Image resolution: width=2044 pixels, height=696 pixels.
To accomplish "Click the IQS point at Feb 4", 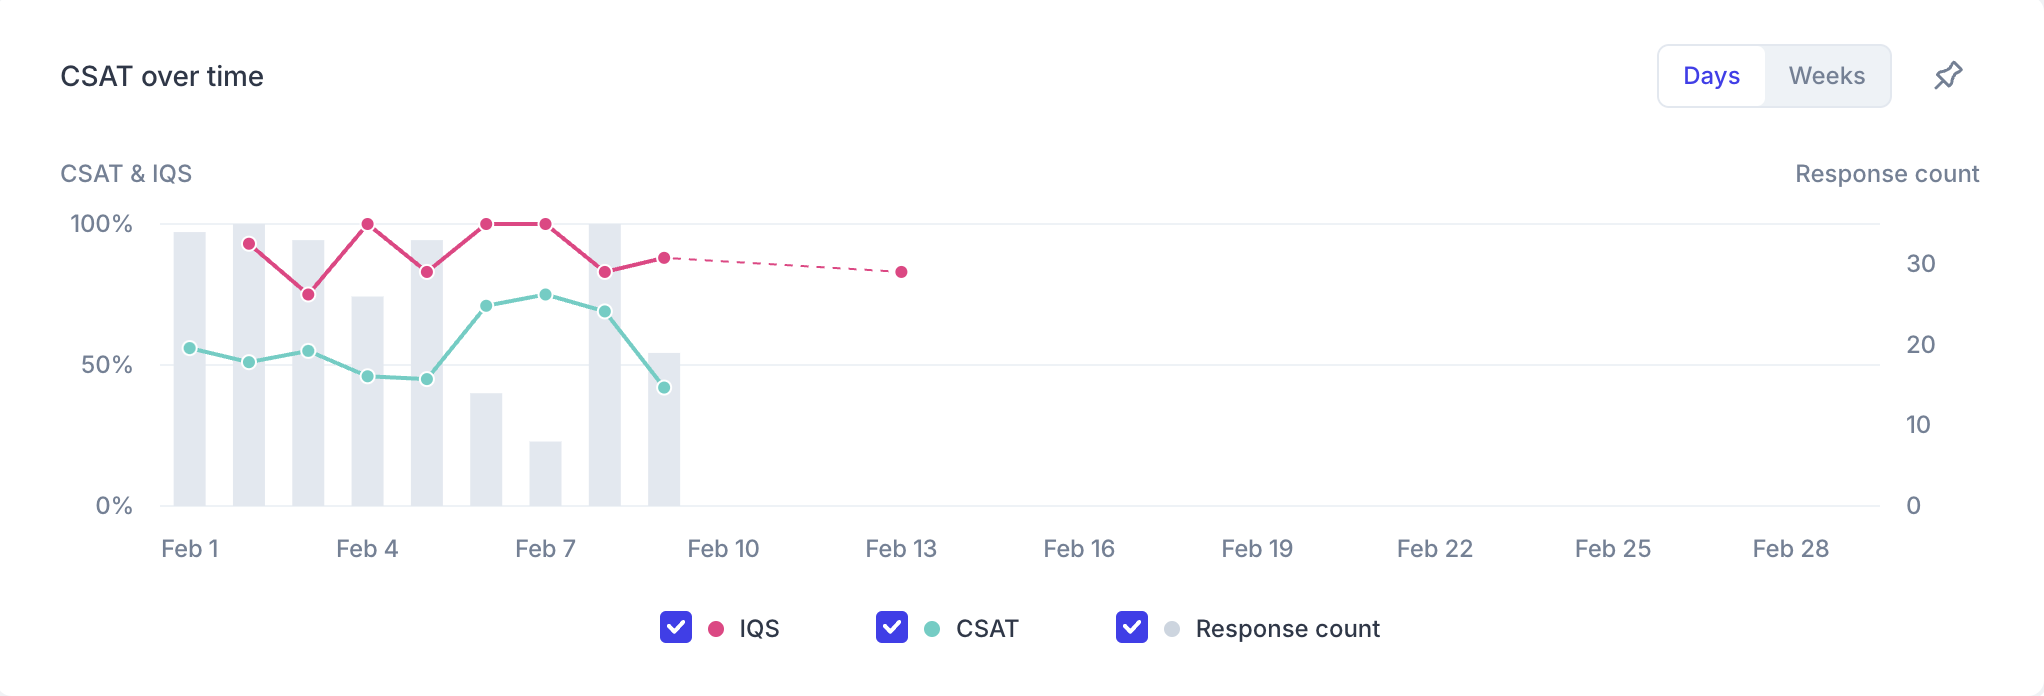I will pos(367,224).
